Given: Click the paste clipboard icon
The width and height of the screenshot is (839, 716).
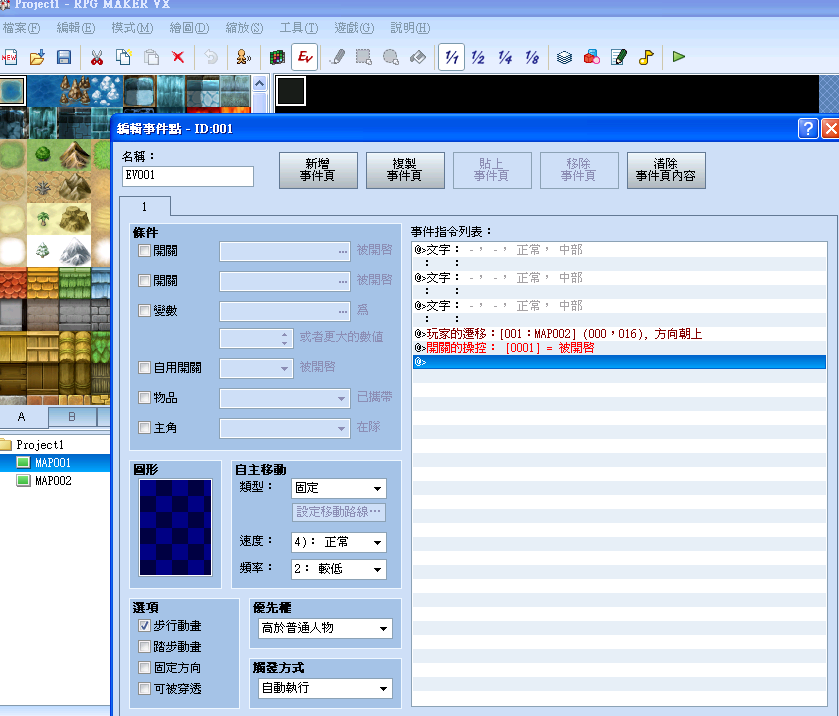Looking at the screenshot, I should click(x=151, y=57).
